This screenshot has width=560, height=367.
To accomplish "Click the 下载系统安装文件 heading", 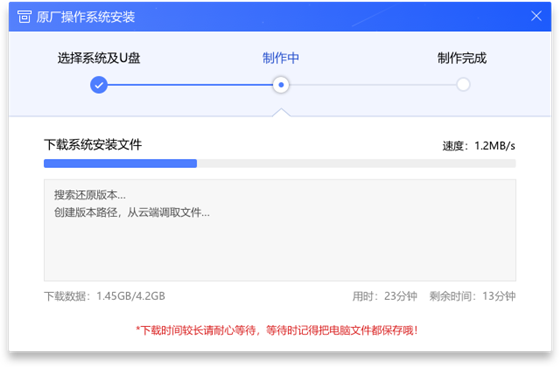I will pyautogui.click(x=93, y=145).
